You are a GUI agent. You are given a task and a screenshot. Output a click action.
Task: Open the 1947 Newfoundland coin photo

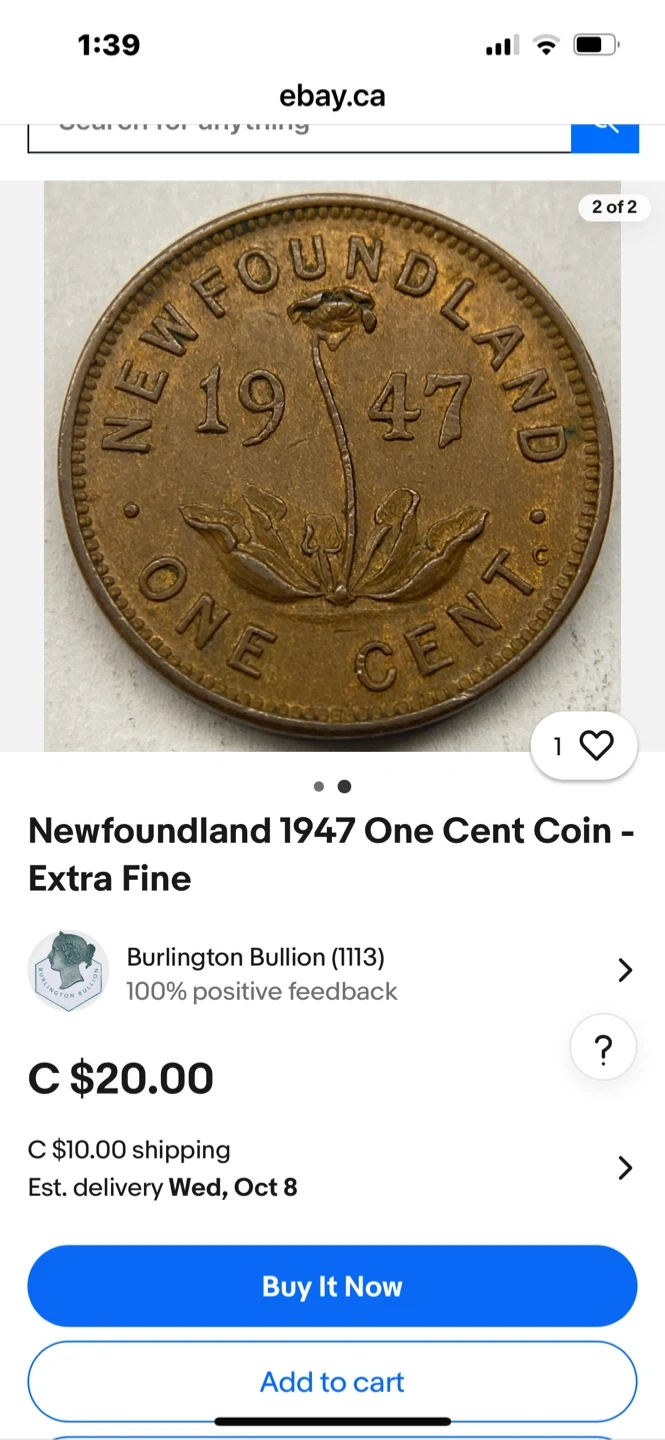tap(332, 466)
